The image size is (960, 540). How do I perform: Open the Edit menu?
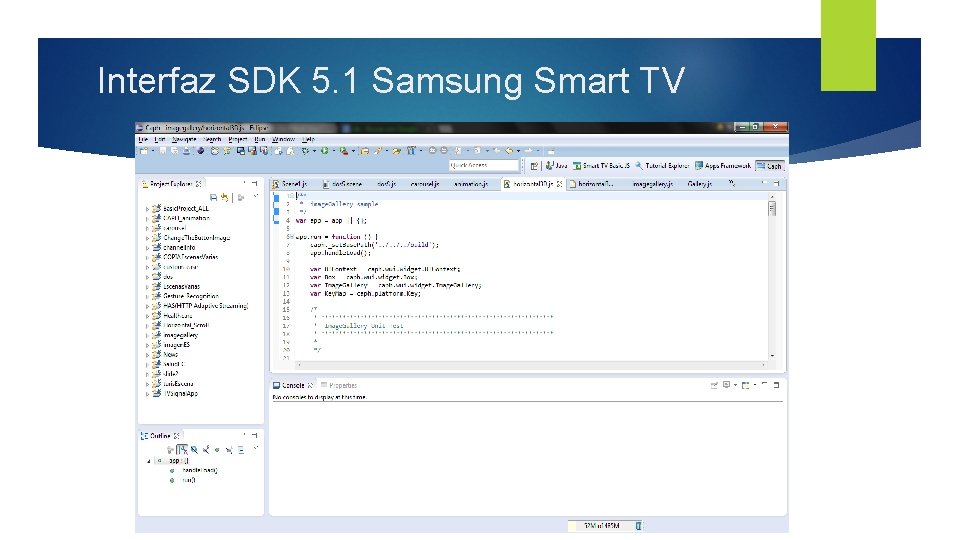160,140
